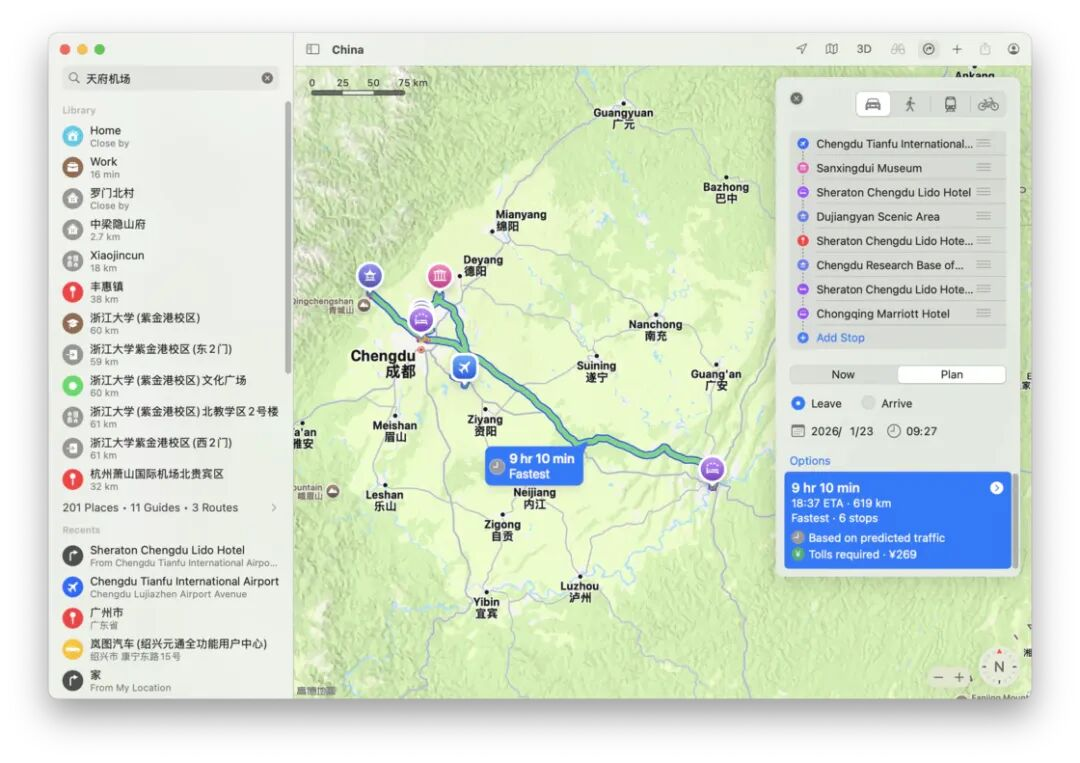Toggle the sidebar icon in the toolbar
The height and width of the screenshot is (763, 1080).
[x=313, y=49]
